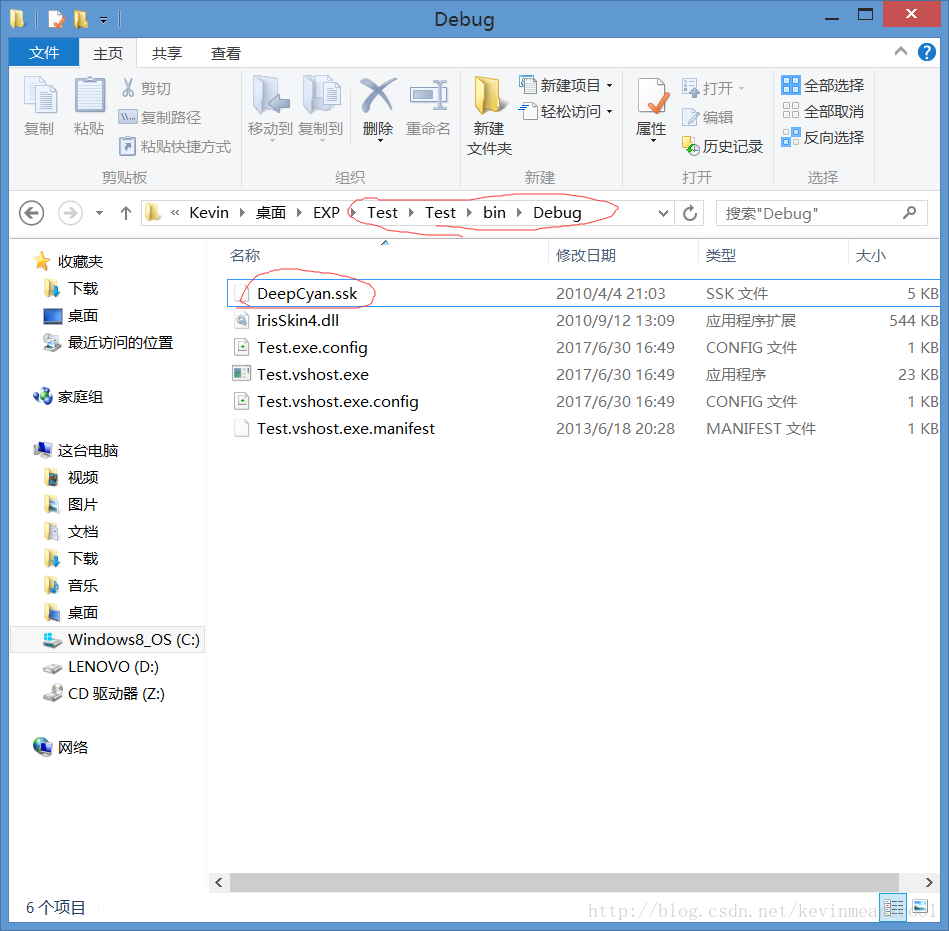
Task: Switch to the Home (主页) tab
Action: [108, 53]
